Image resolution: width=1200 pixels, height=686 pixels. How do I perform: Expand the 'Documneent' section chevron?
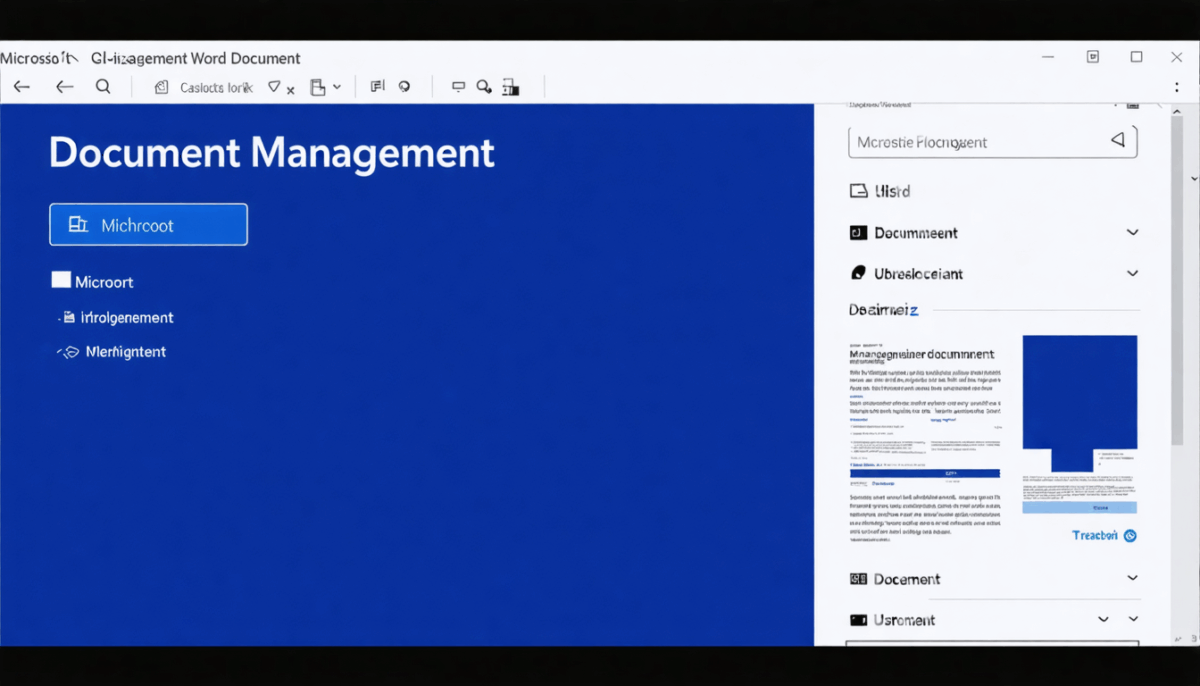click(1132, 232)
